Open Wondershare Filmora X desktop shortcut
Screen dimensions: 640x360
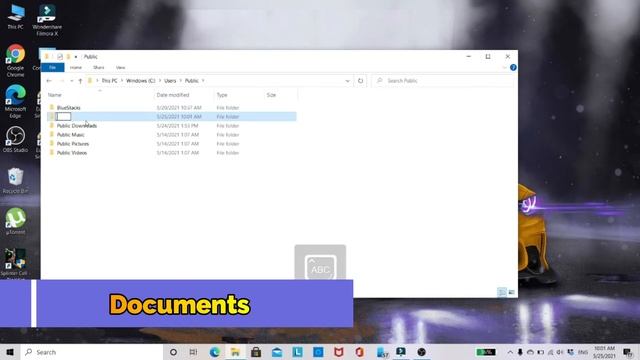pos(47,20)
